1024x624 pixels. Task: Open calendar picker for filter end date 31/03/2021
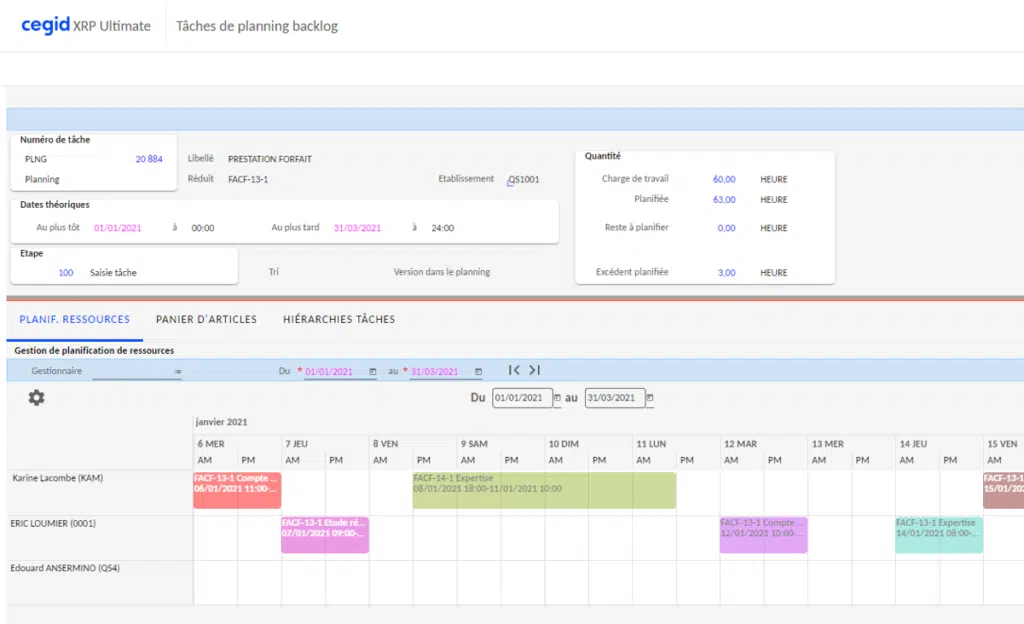tap(478, 372)
